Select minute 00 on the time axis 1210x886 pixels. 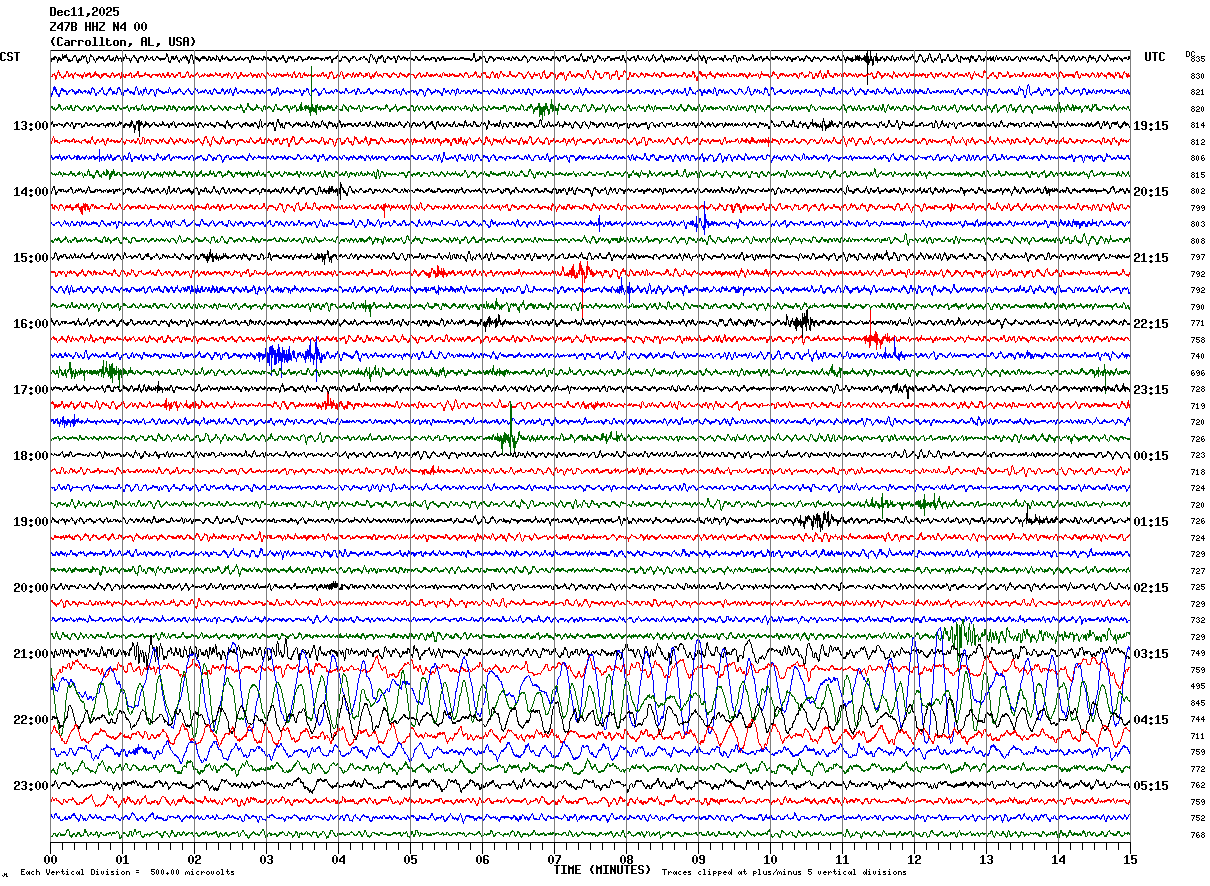click(50, 859)
